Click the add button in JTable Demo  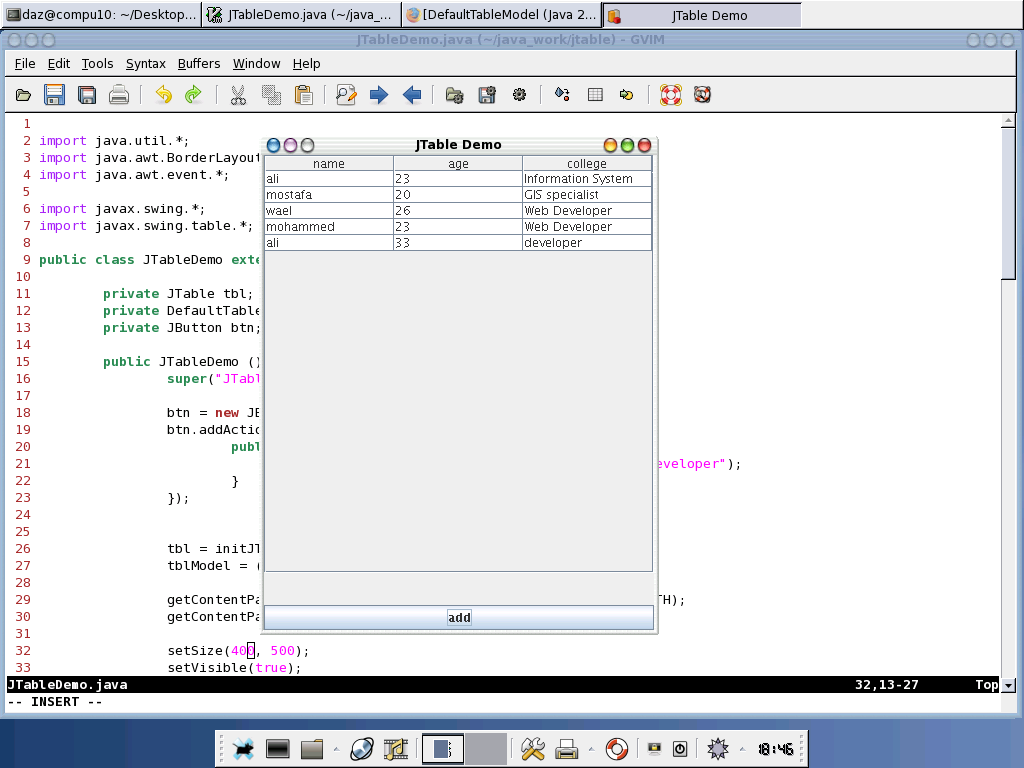click(458, 618)
